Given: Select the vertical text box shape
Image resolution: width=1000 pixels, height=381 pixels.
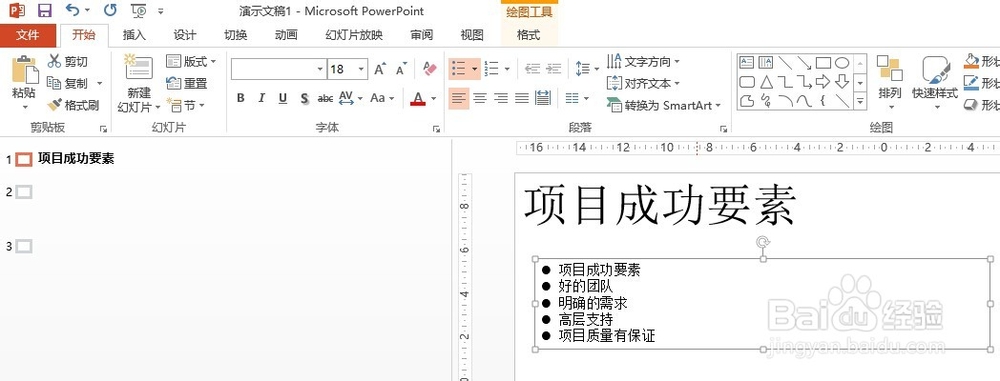Looking at the screenshot, I should (x=766, y=63).
